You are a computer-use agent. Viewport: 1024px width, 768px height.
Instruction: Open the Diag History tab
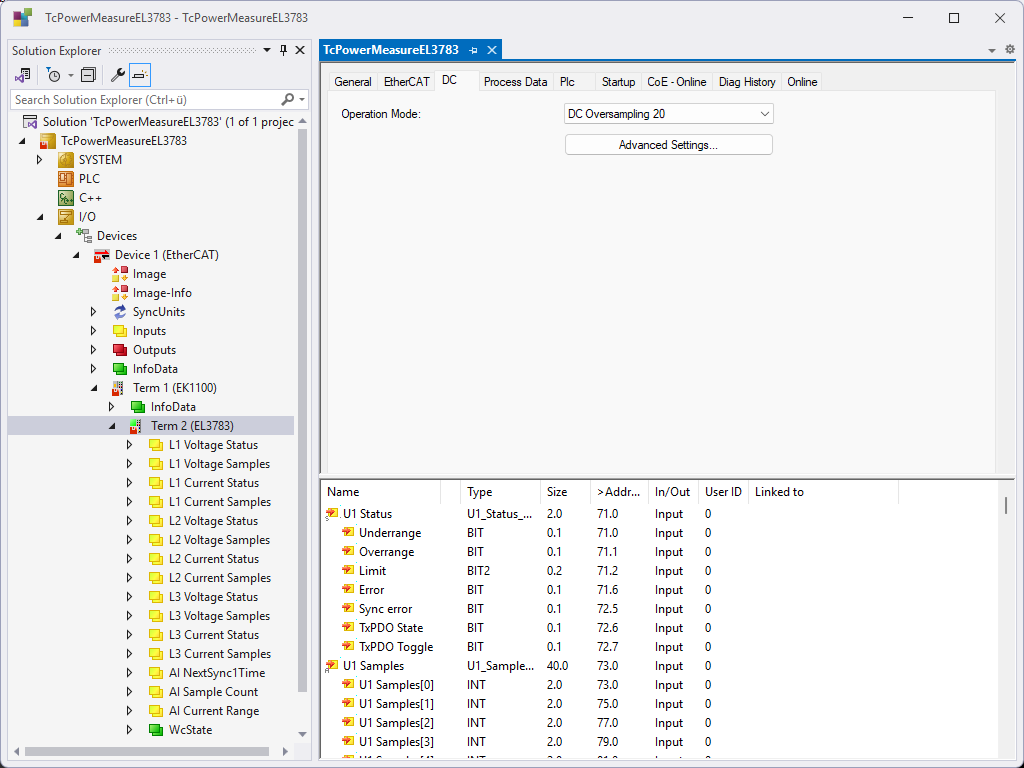(x=747, y=82)
